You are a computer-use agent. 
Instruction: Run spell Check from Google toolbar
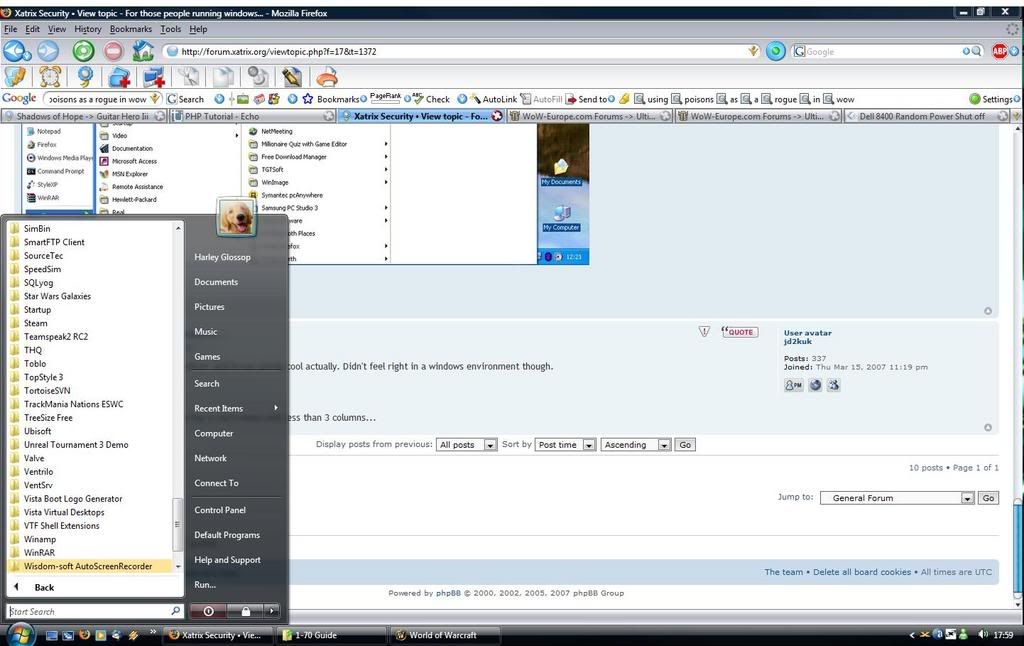[x=430, y=99]
